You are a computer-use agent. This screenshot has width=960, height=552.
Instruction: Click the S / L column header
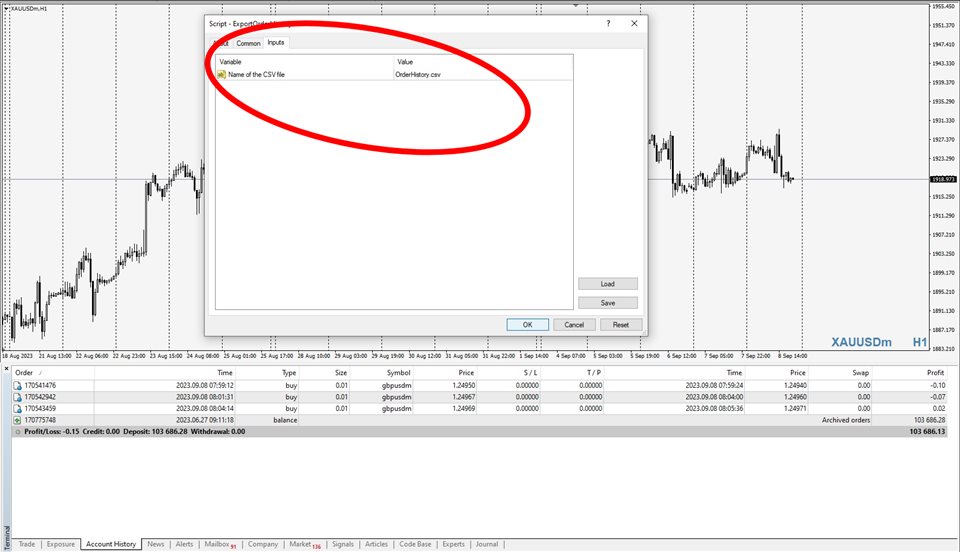[530, 373]
